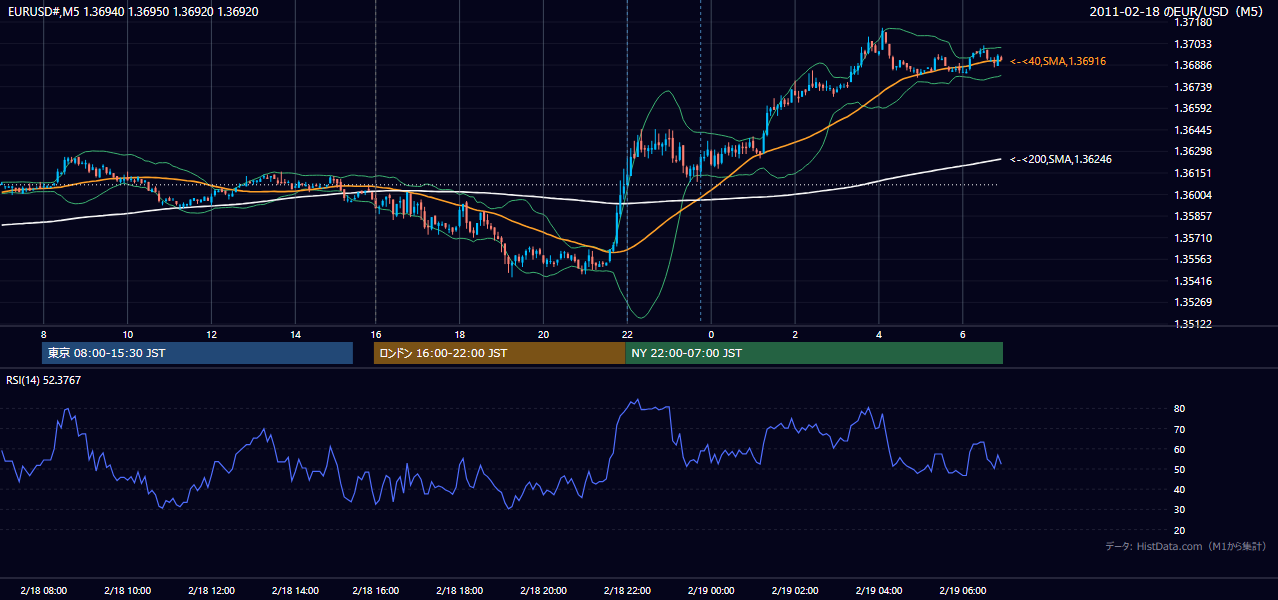Viewport: 1278px width, 600px height.
Task: Click the bottom time label 2/18 10:00
Action: point(127,591)
